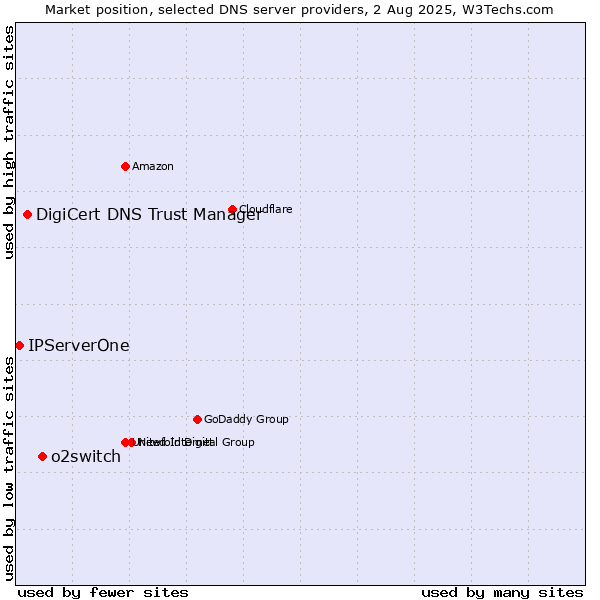Click the Cloudflare label

click(266, 209)
